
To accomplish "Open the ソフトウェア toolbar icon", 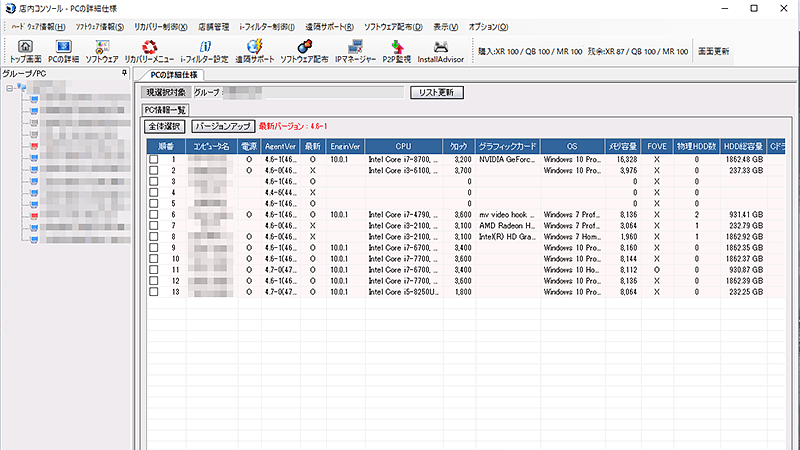I will click(102, 52).
